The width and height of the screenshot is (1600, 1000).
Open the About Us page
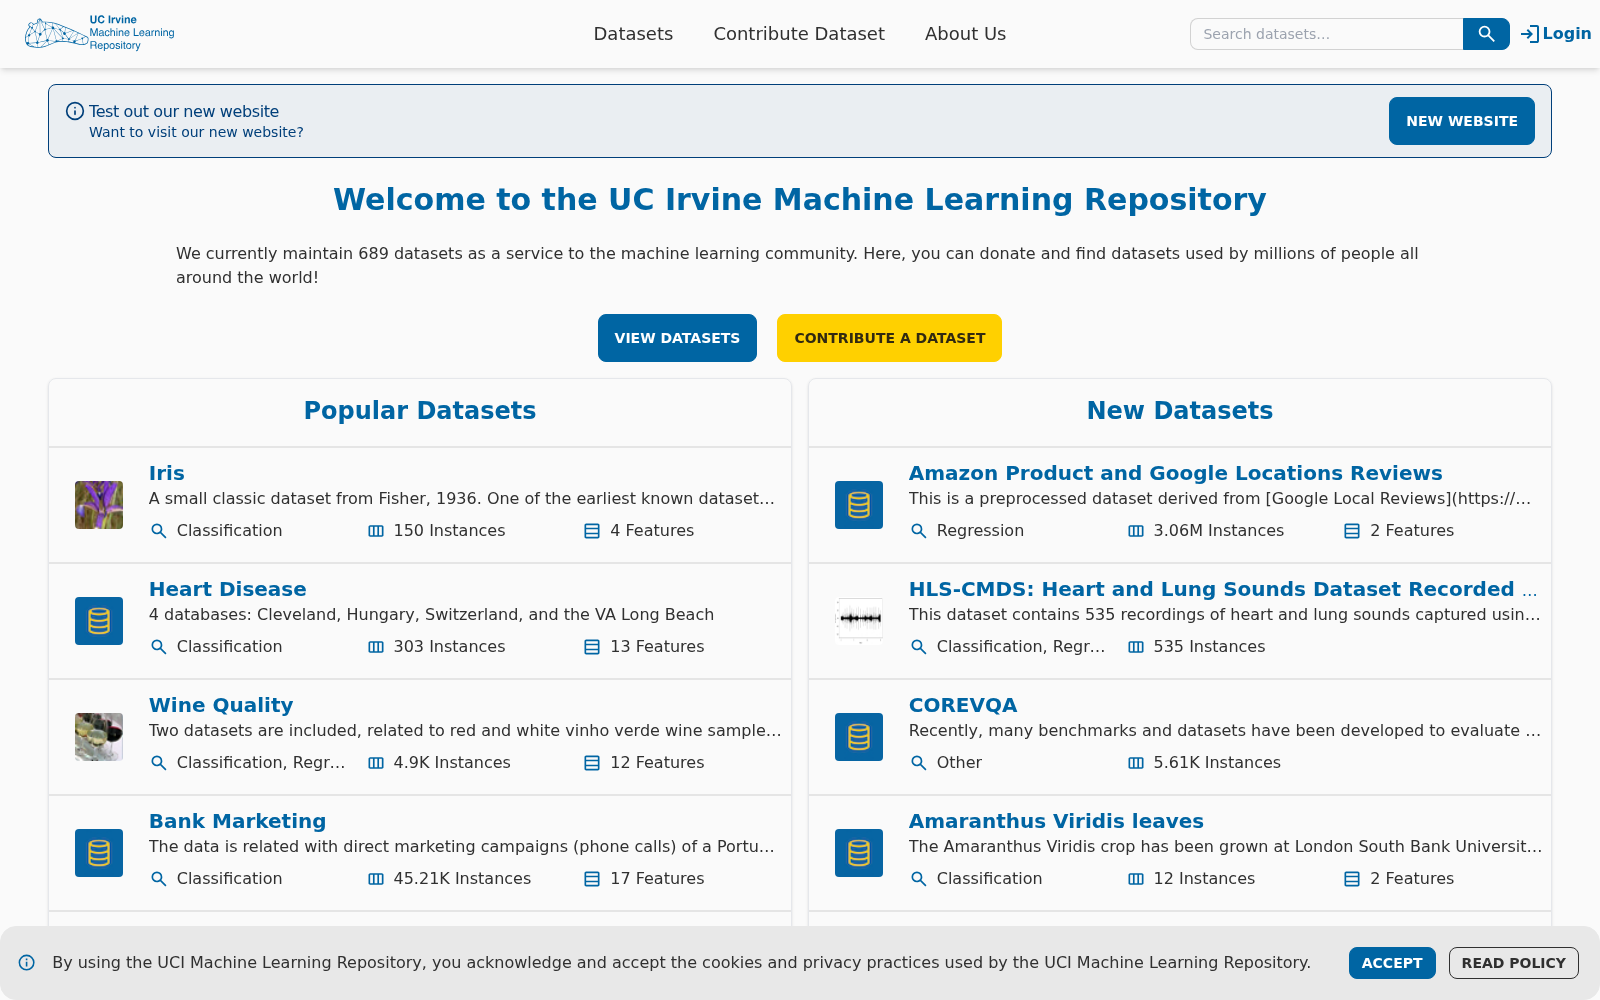pos(965,34)
